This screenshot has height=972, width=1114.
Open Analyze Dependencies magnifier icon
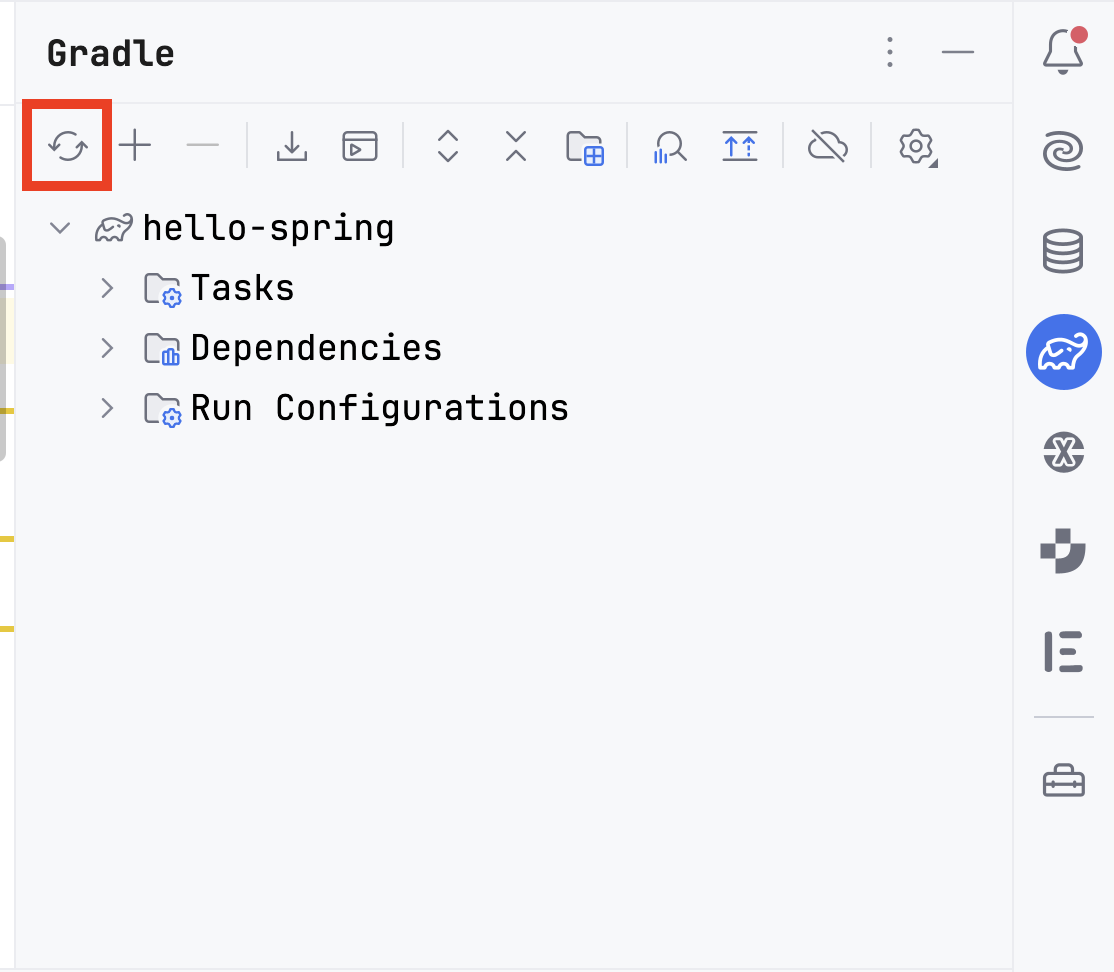click(669, 147)
